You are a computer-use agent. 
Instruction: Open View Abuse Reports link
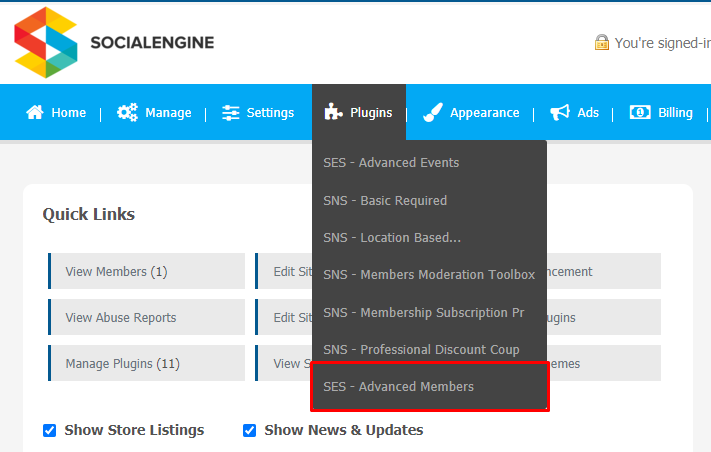[146, 317]
